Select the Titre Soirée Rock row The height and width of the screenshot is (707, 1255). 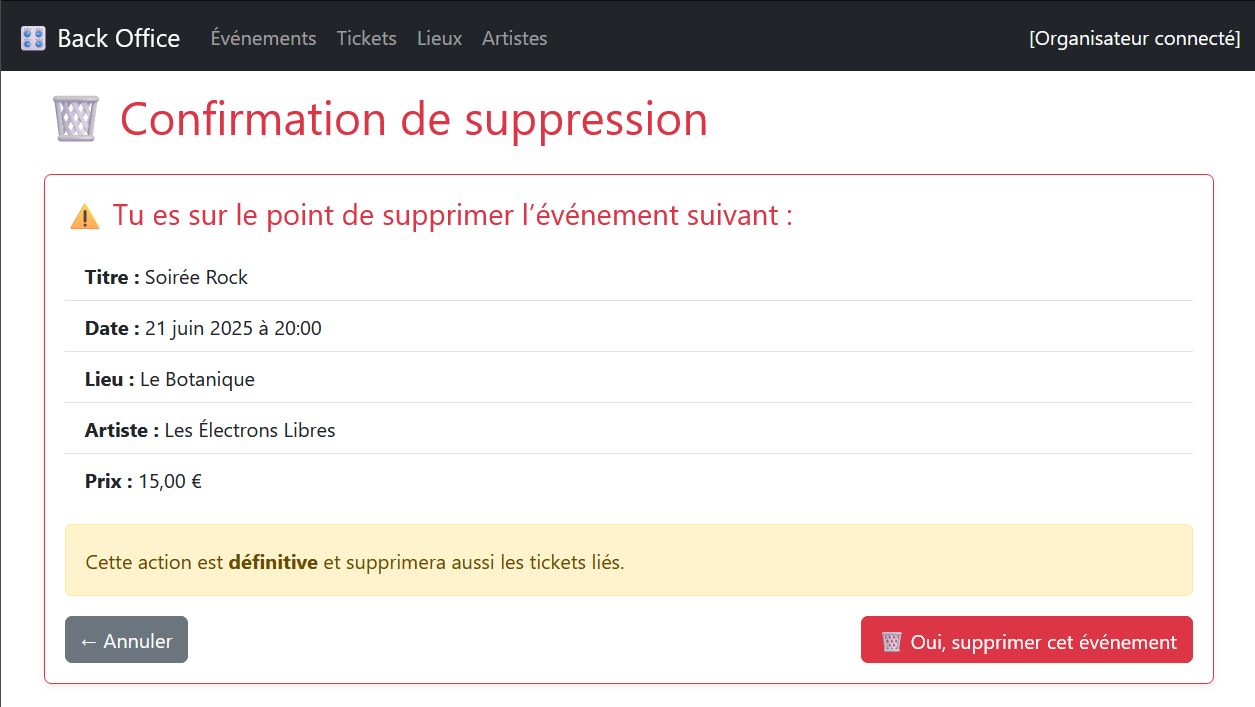pos(628,277)
